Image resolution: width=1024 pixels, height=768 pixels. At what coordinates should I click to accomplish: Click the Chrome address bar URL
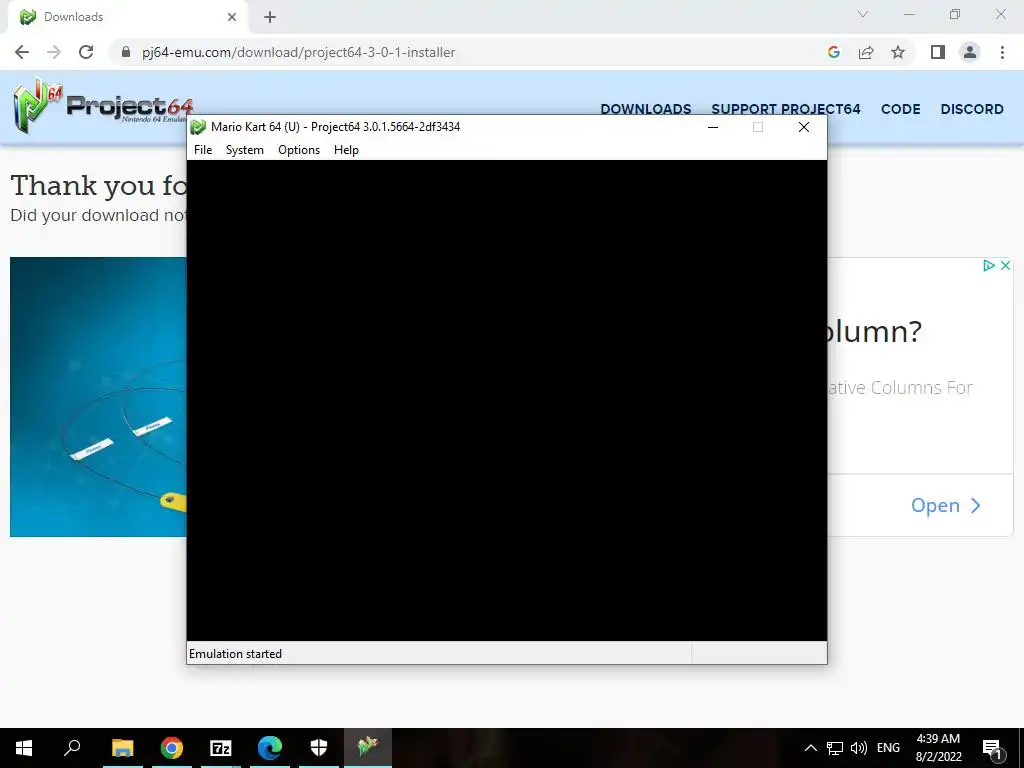click(298, 52)
